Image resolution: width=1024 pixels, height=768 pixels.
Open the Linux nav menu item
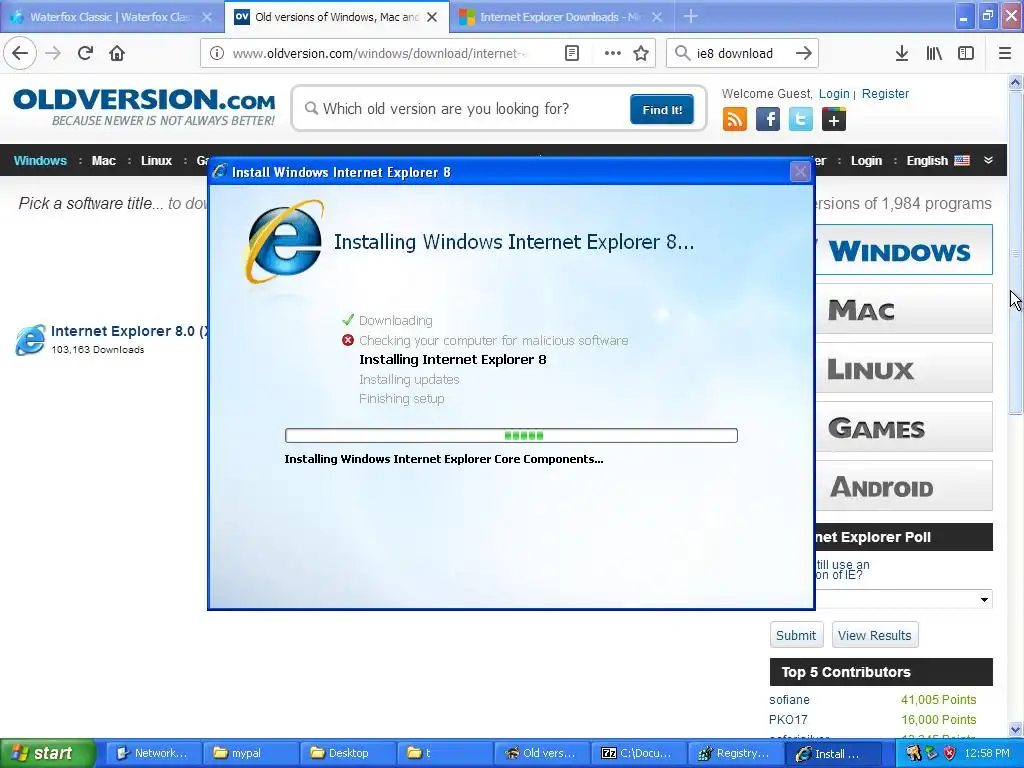(x=157, y=161)
